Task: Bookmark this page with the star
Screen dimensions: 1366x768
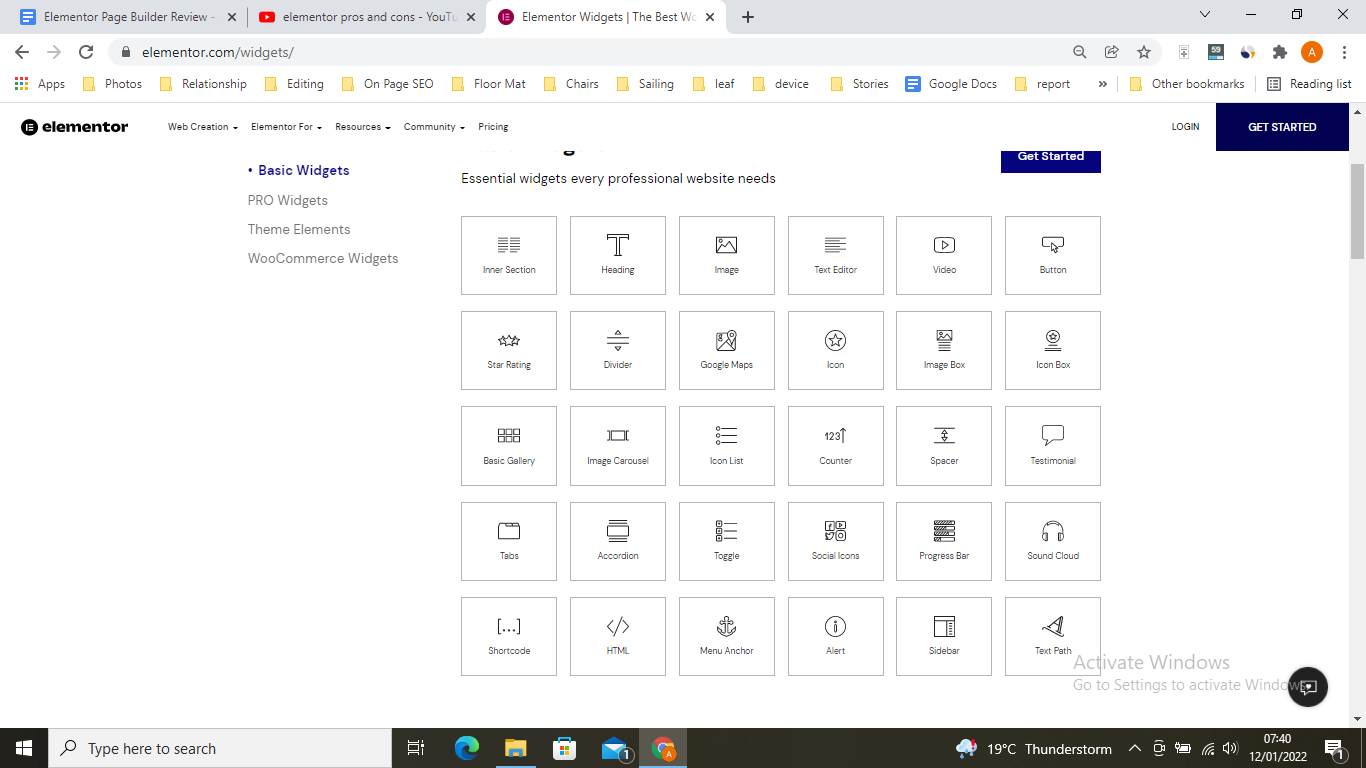Action: [x=1144, y=52]
